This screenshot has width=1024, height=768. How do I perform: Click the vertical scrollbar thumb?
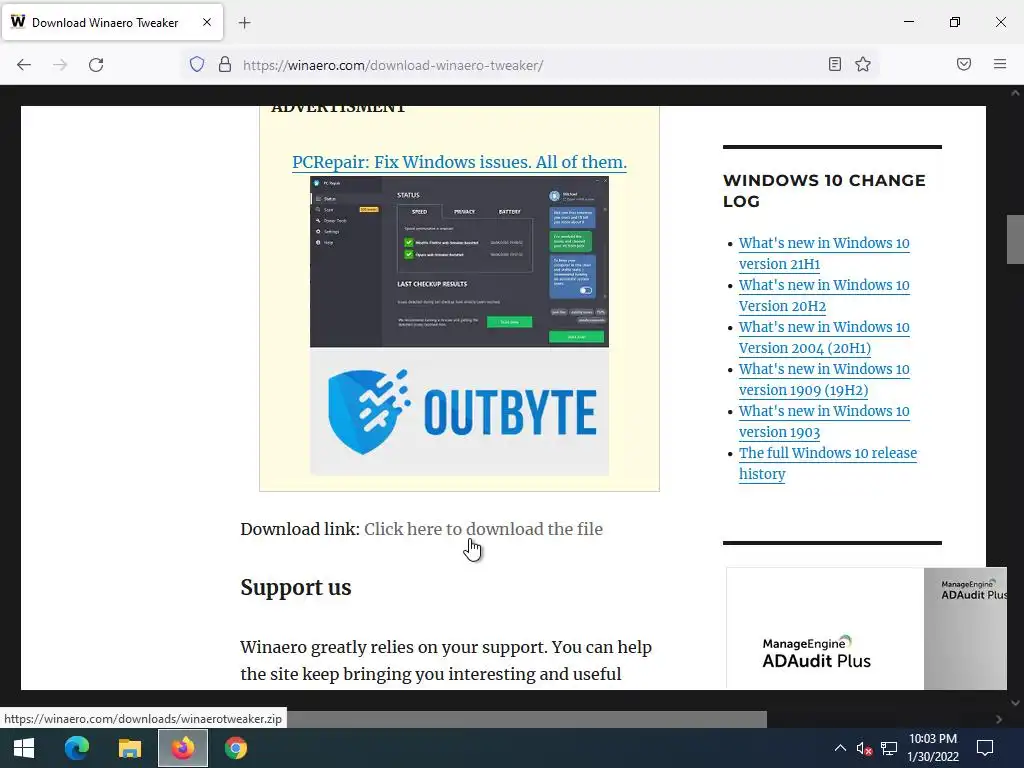click(1015, 239)
